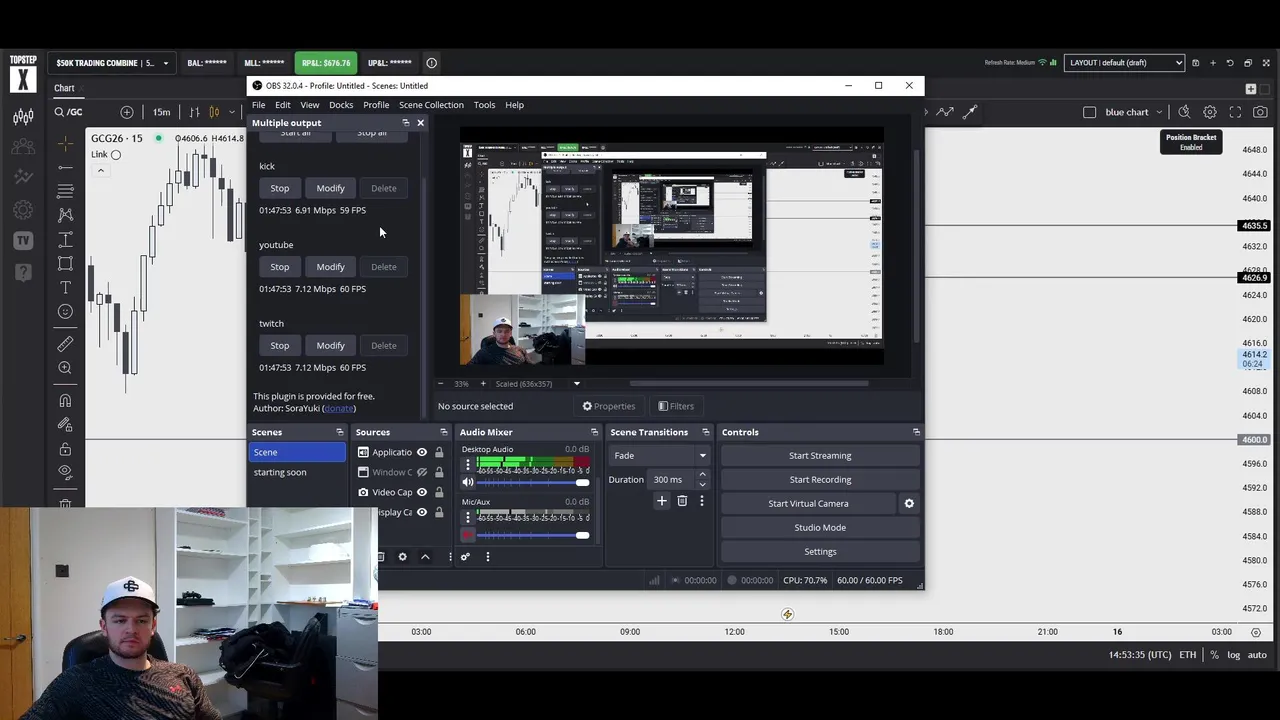Enter chart fullscreen mode icon
This screenshot has width=1280, height=720.
pos(1235,112)
